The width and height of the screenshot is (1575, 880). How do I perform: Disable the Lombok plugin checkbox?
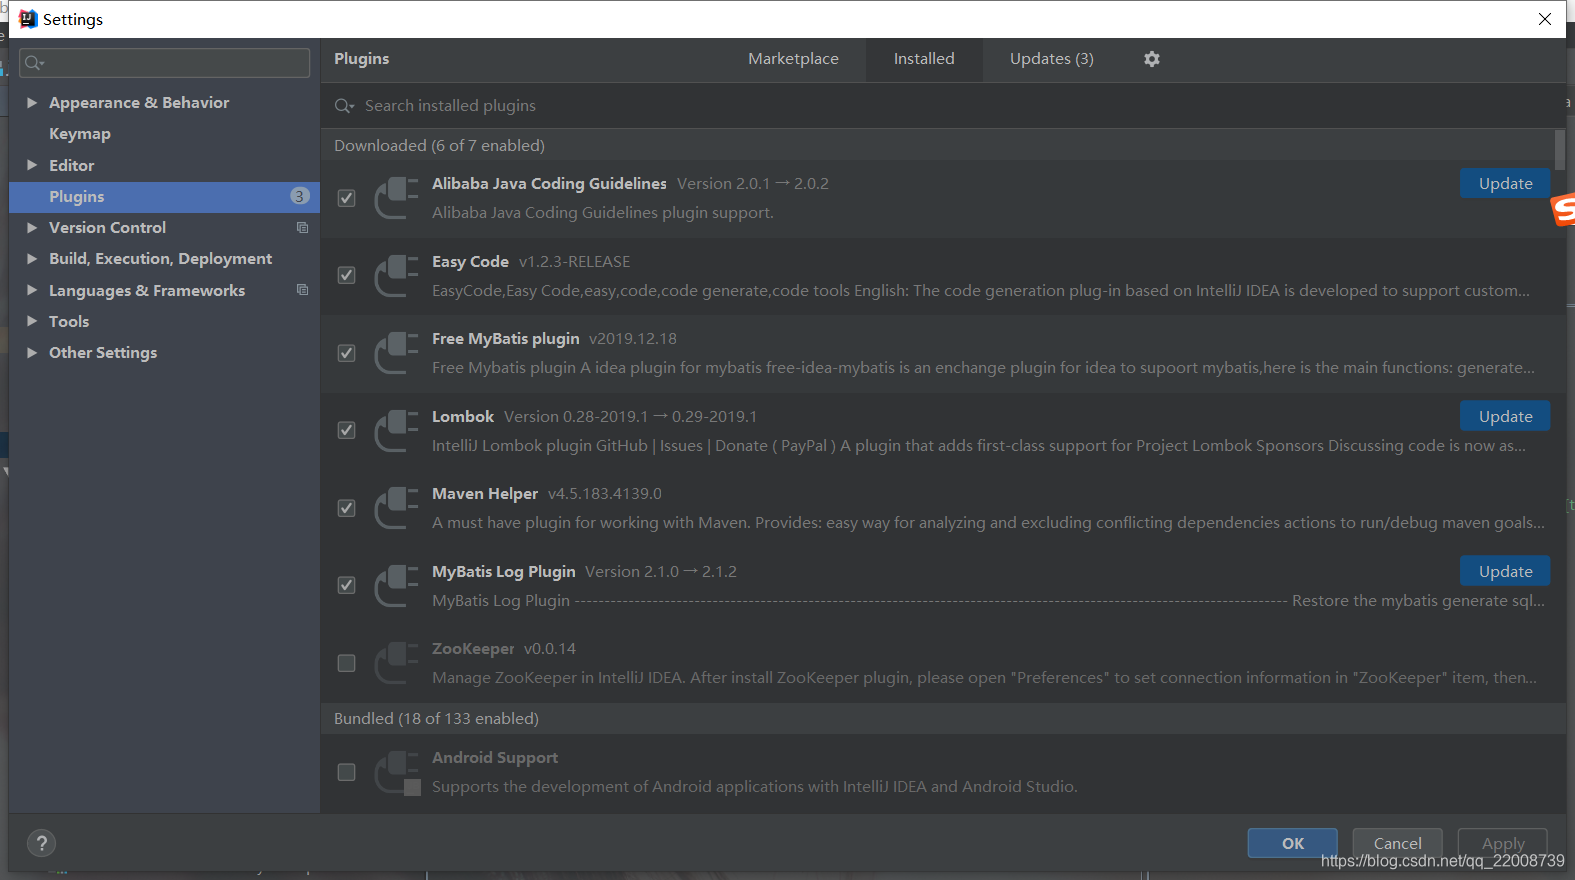[346, 430]
